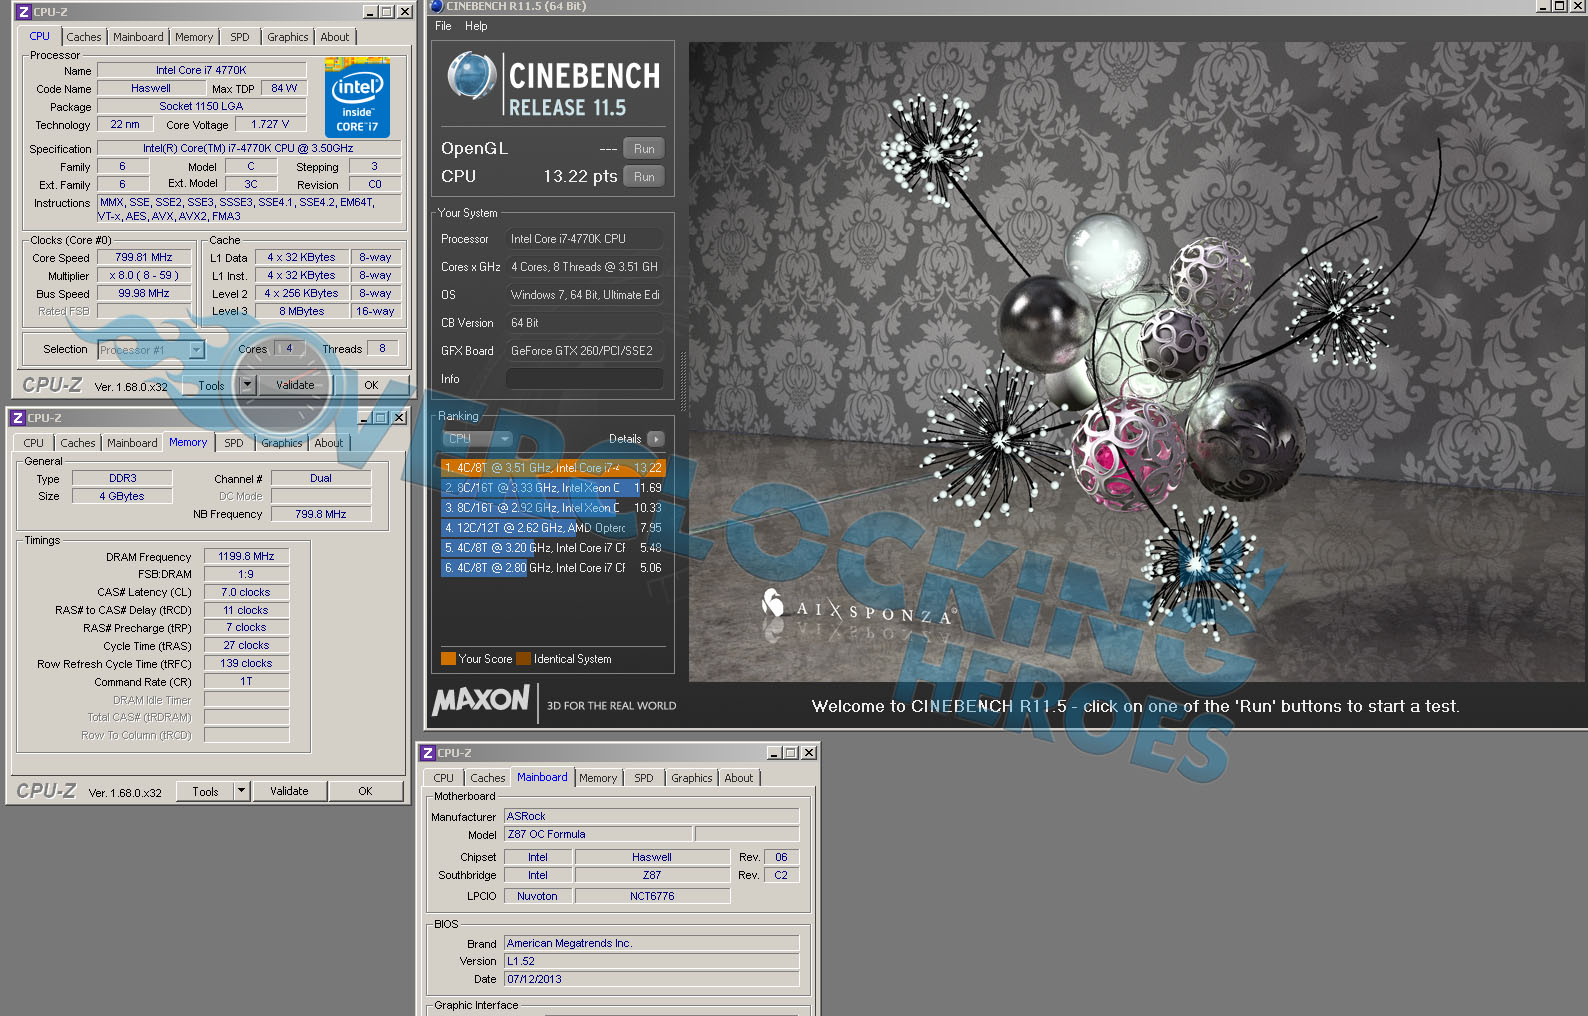Open the File menu in Cinebench
The width and height of the screenshot is (1588, 1016).
coord(443,26)
